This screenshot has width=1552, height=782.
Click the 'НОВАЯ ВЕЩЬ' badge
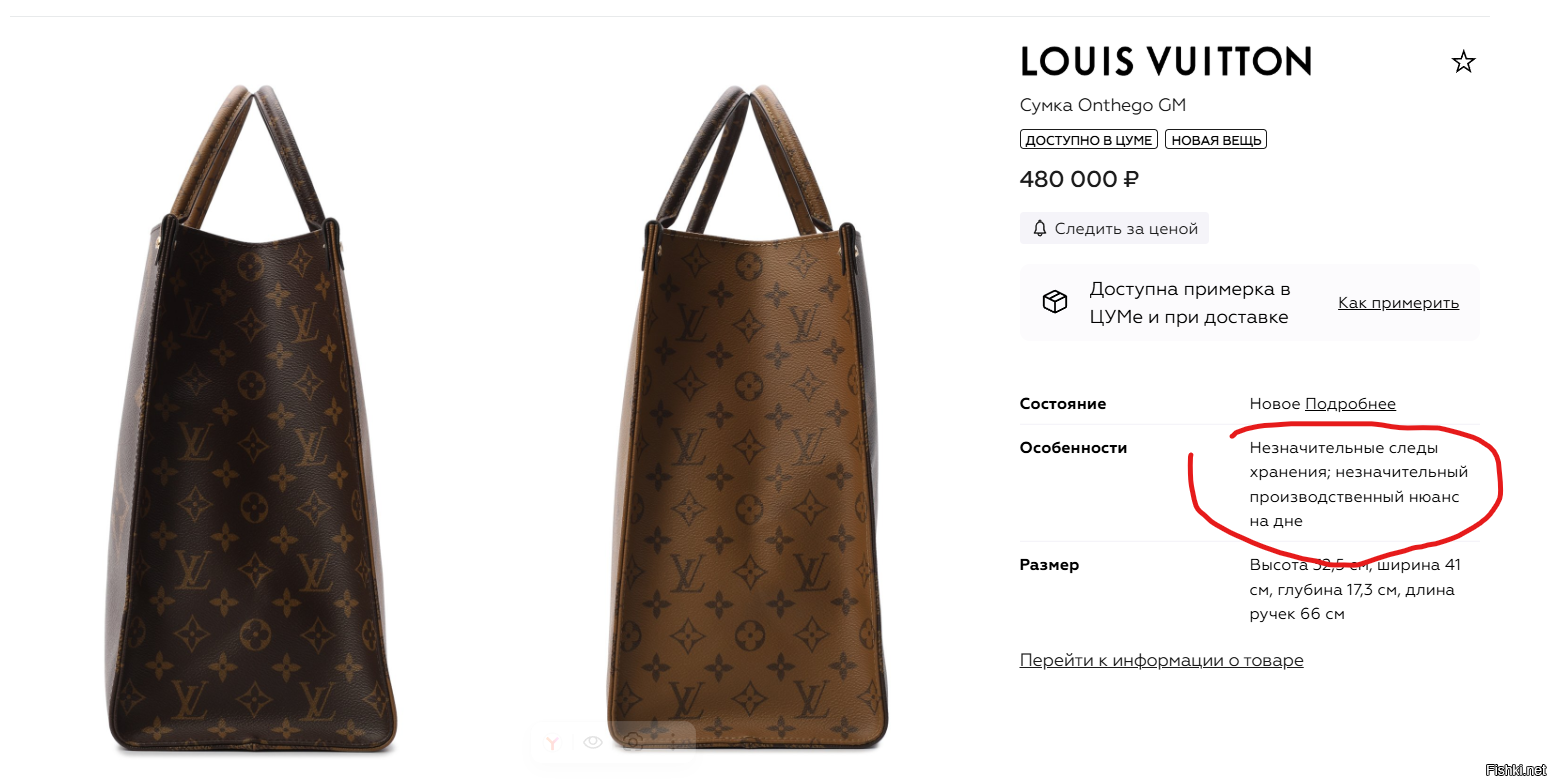(x=1216, y=140)
